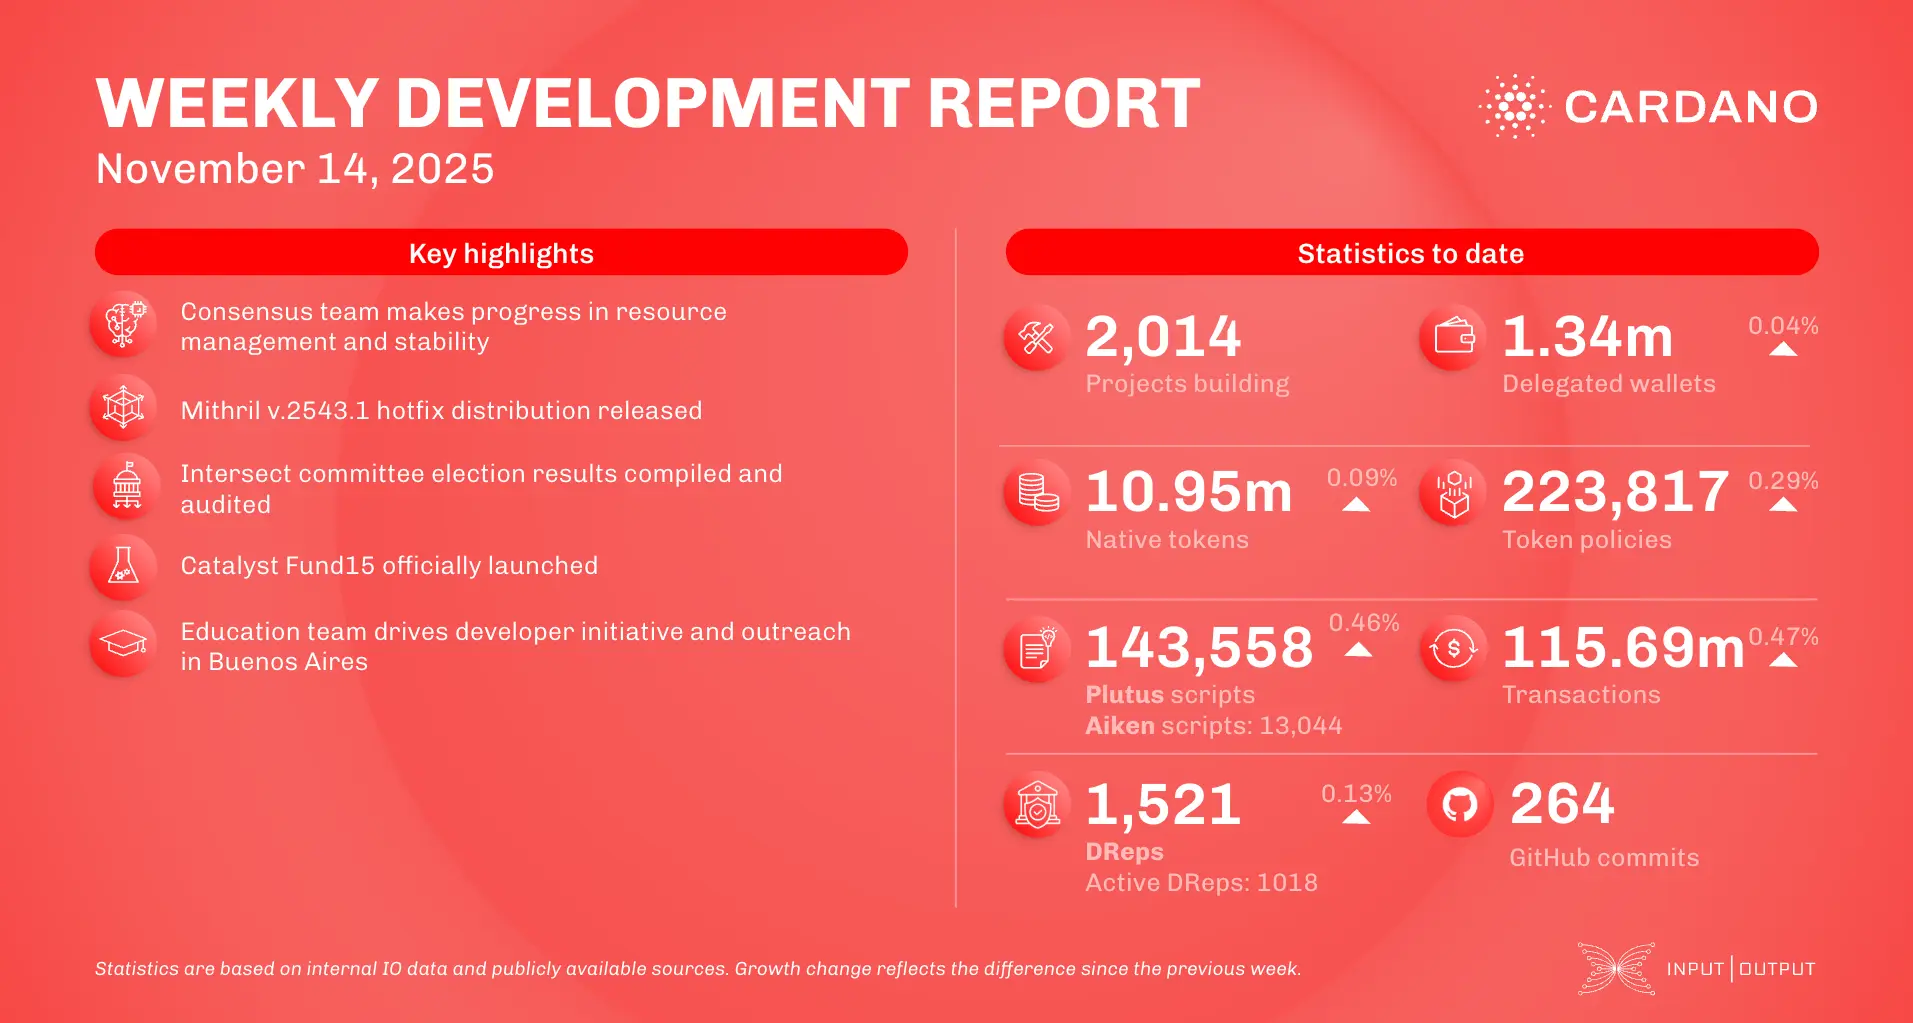Click the coin stack icon for Native tokens

1036,493
